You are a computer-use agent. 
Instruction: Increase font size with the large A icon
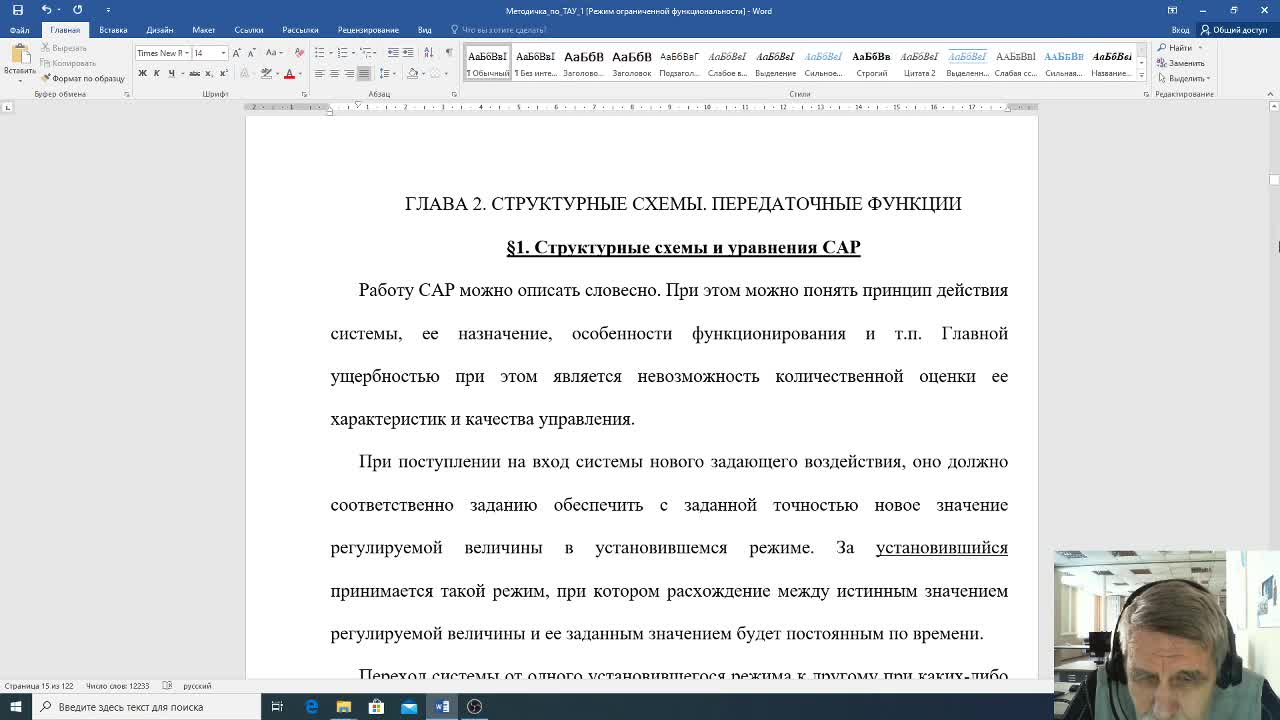(x=236, y=53)
